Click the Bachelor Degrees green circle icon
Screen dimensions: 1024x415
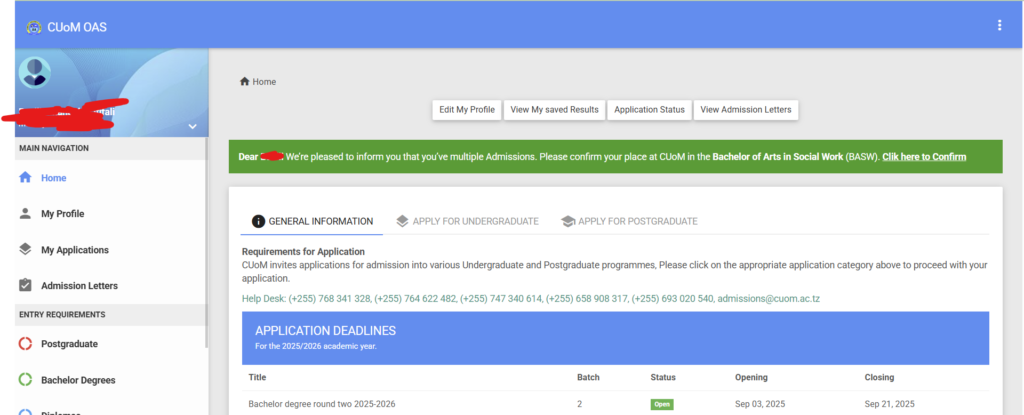pos(26,380)
